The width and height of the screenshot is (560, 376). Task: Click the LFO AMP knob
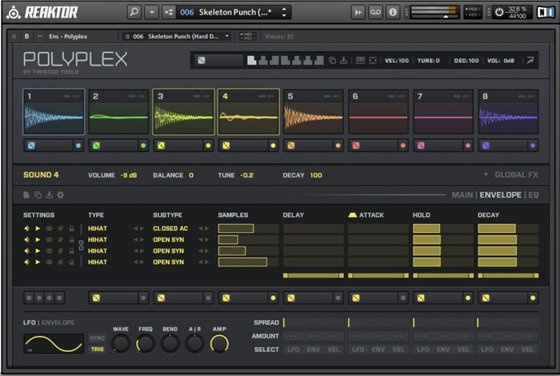[x=219, y=344]
